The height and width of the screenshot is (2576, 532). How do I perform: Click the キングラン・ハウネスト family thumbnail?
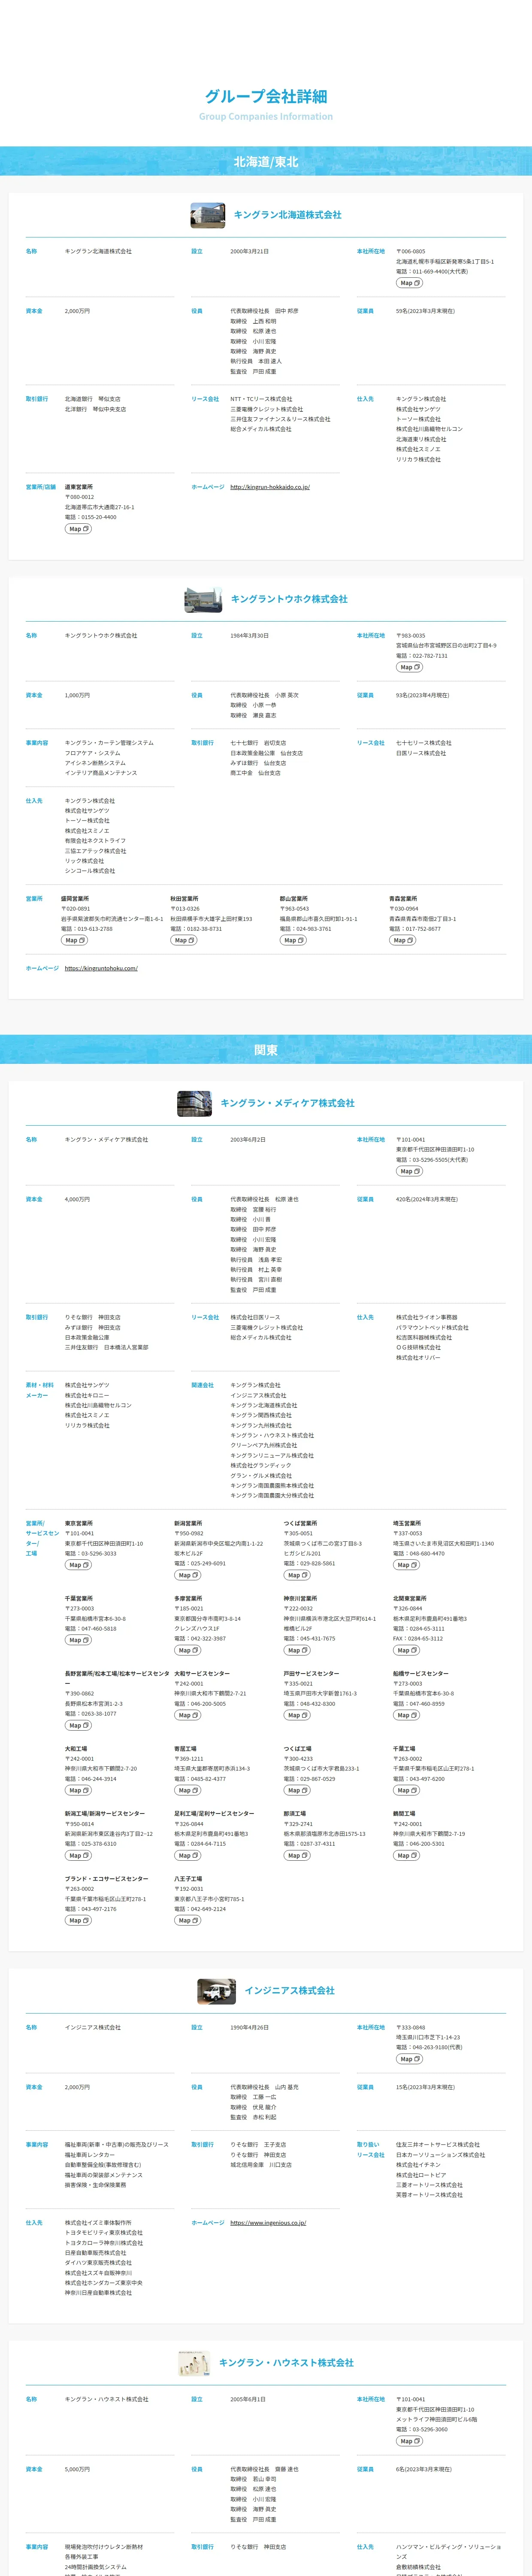[x=194, y=2363]
